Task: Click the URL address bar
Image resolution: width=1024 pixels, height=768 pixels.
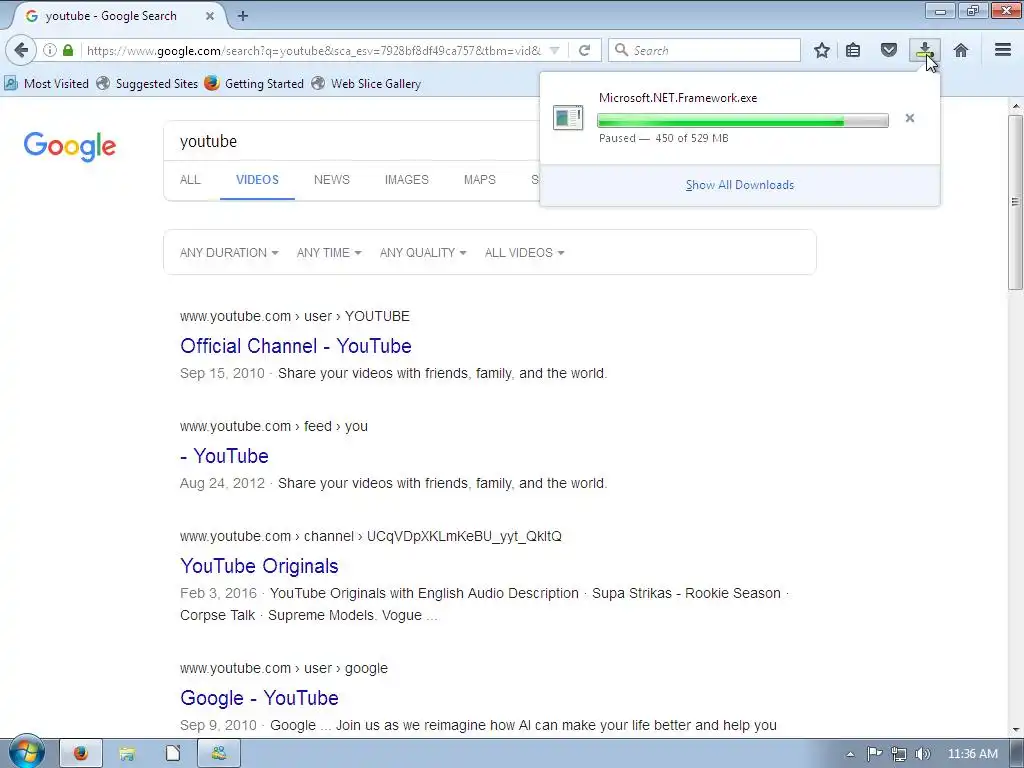Action: point(313,50)
